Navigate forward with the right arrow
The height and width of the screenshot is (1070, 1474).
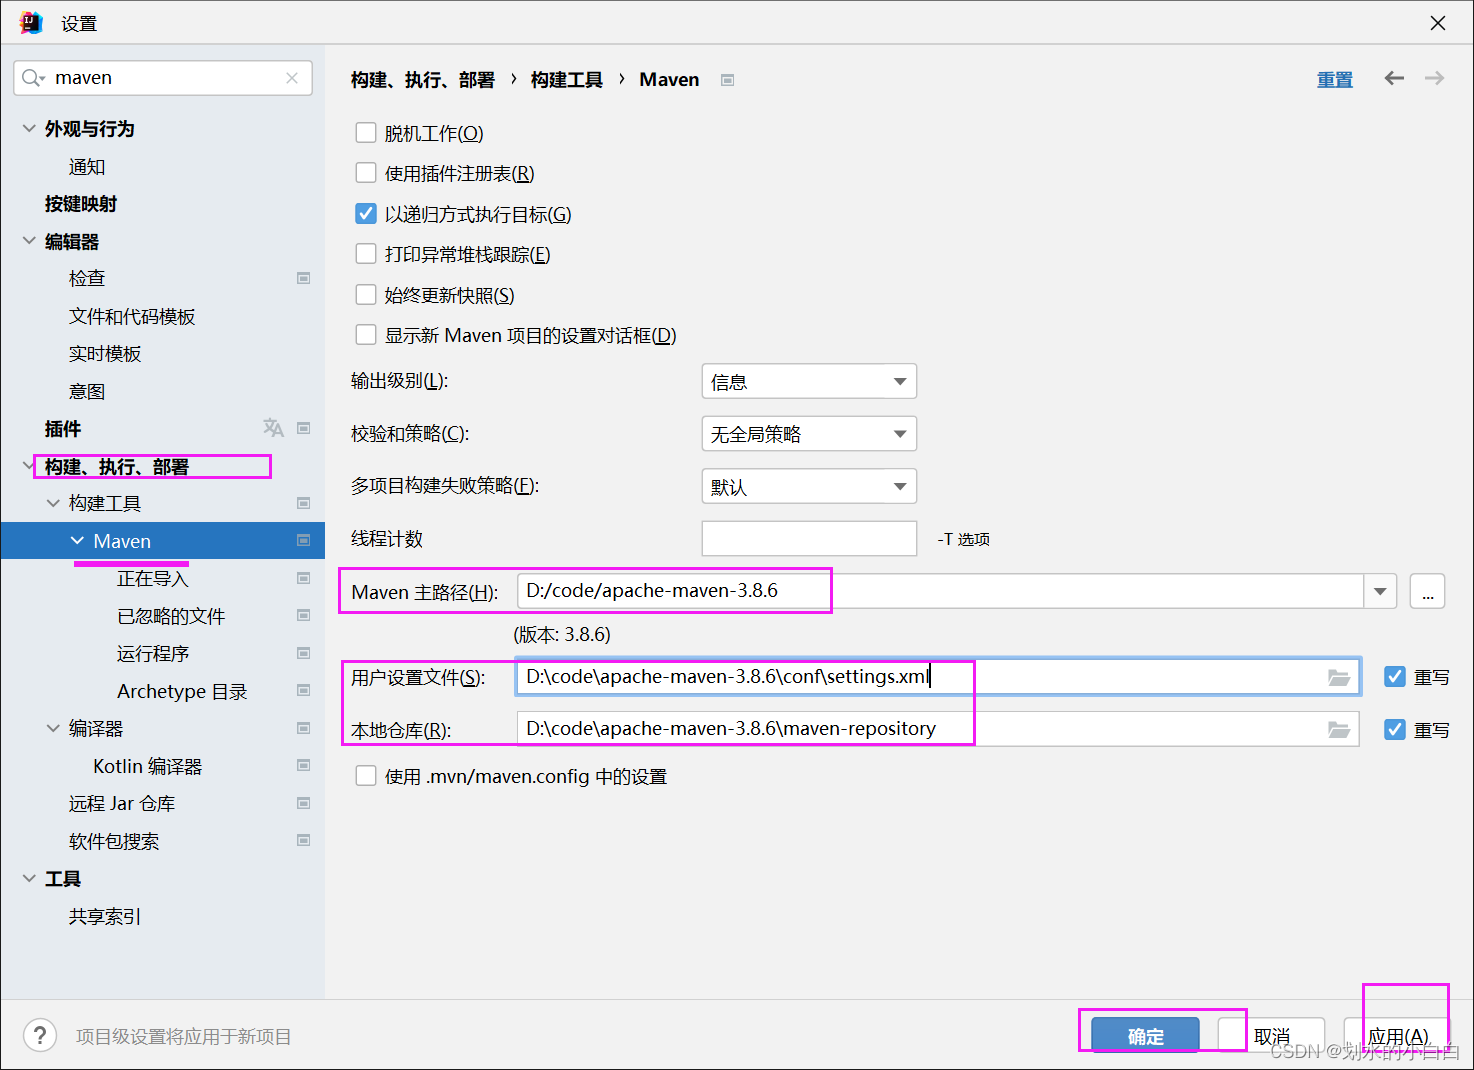pyautogui.click(x=1434, y=78)
